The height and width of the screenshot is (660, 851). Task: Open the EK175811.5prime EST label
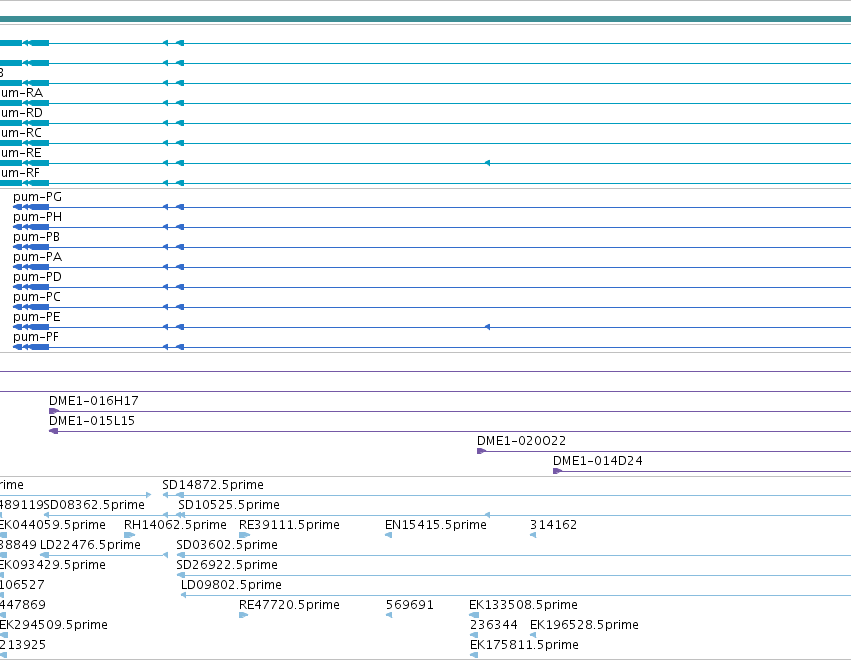pyautogui.click(x=524, y=646)
